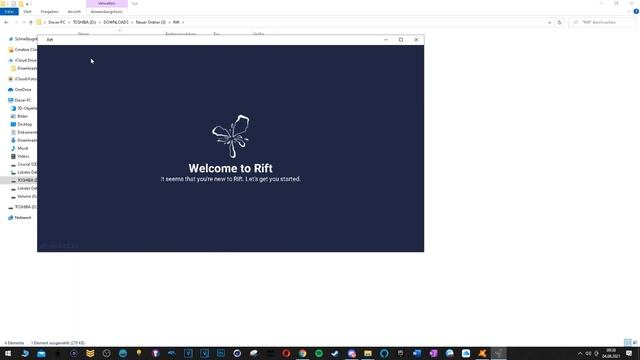Screen dimensions: 640x360
Task: Open Musik folder in sidebar
Action: (20, 148)
